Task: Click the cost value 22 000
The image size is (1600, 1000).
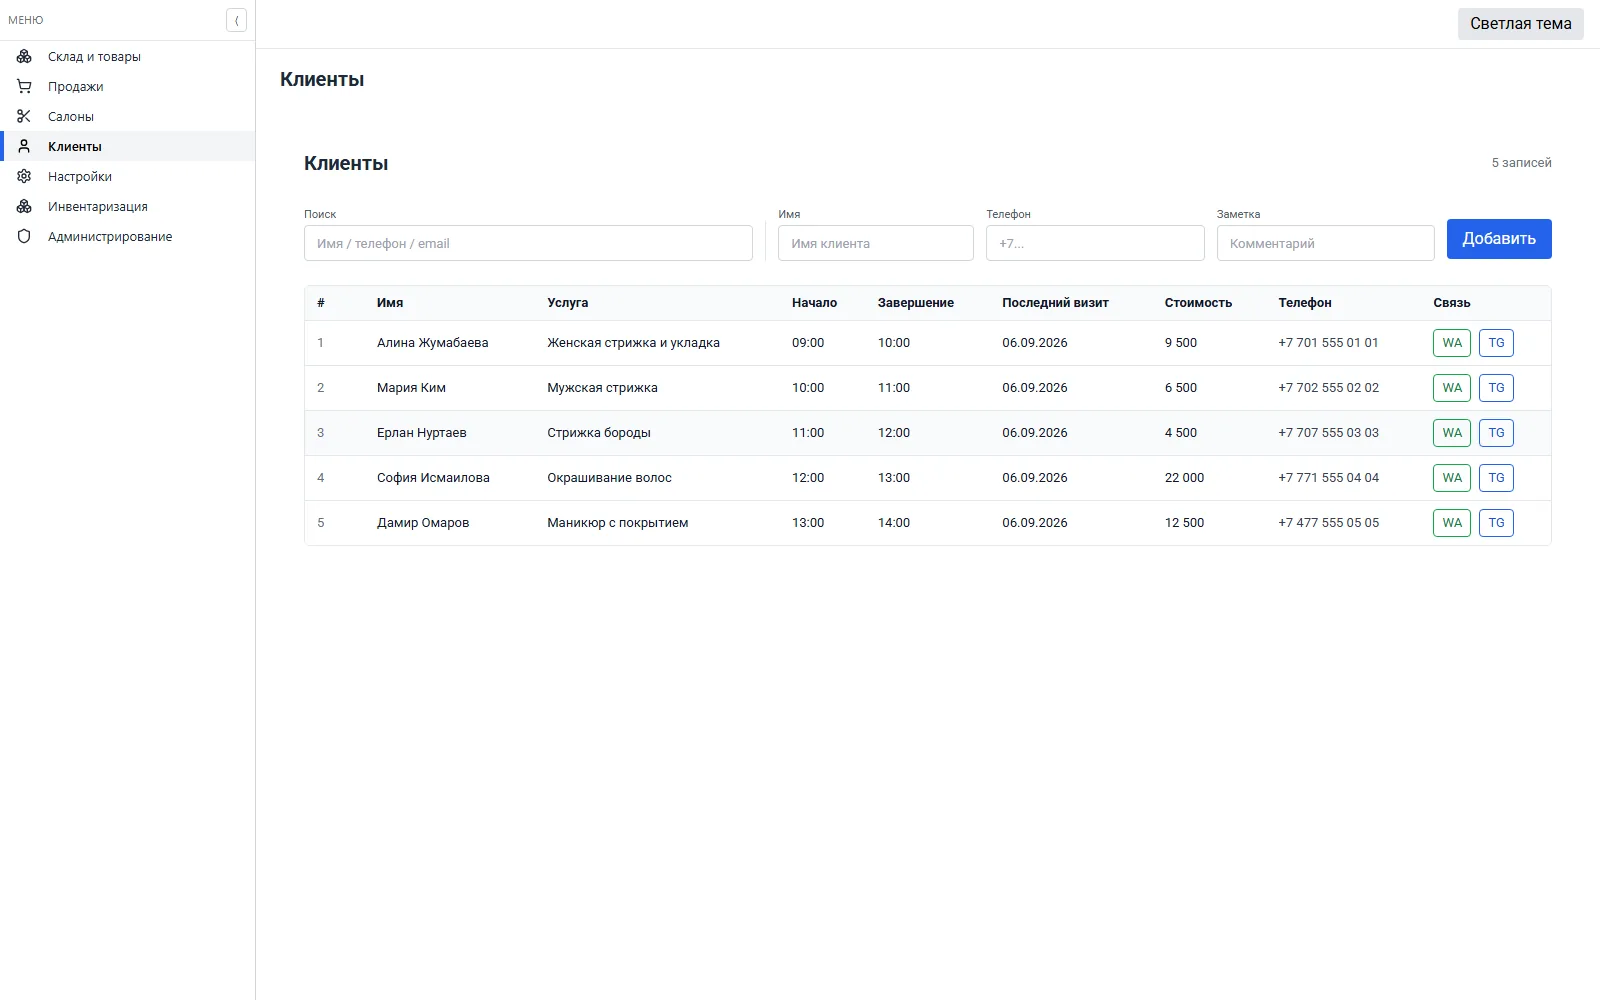Action: pyautogui.click(x=1184, y=478)
